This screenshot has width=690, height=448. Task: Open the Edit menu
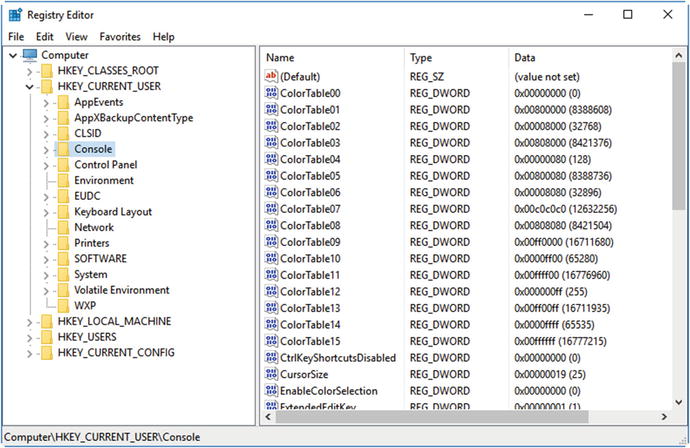click(x=44, y=37)
